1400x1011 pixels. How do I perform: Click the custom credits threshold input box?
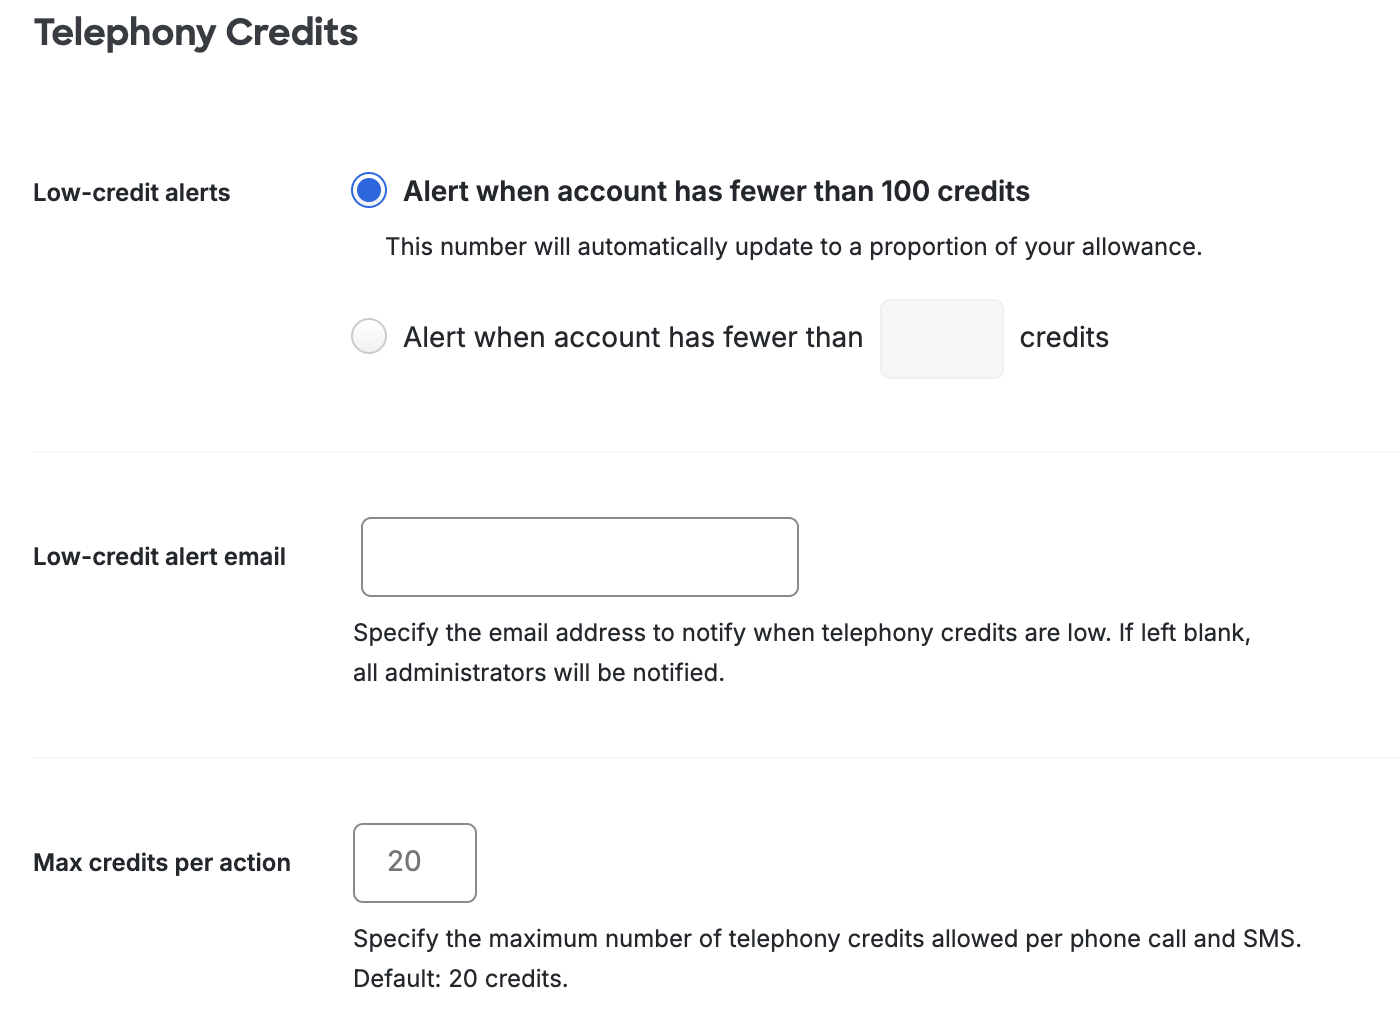point(940,338)
